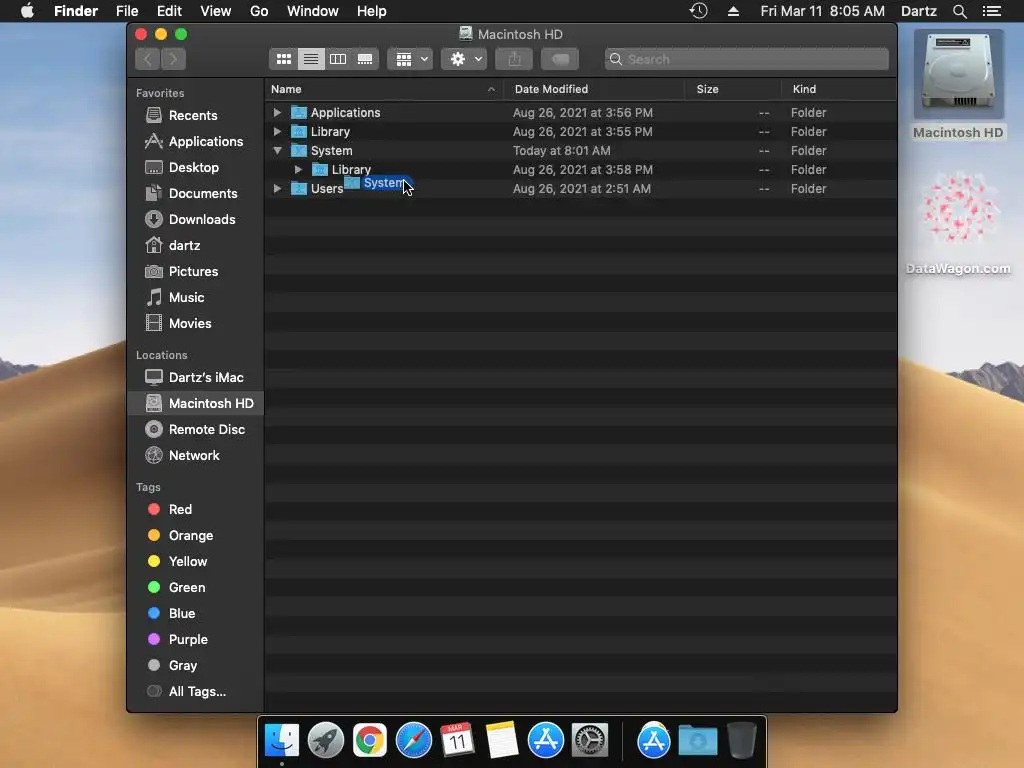The height and width of the screenshot is (768, 1024).
Task: Select Network under Locations
Action: click(195, 456)
